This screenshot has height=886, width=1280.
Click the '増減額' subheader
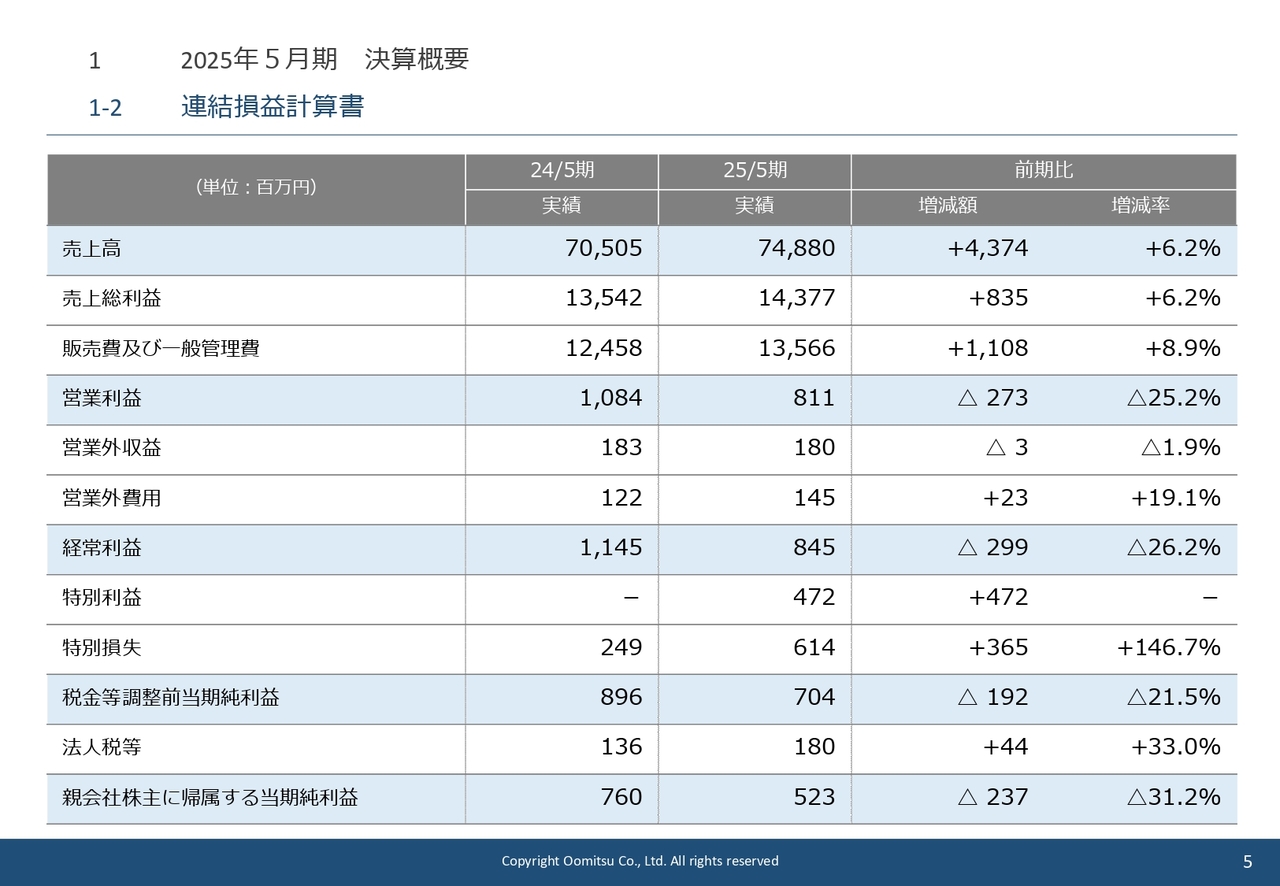click(x=948, y=206)
